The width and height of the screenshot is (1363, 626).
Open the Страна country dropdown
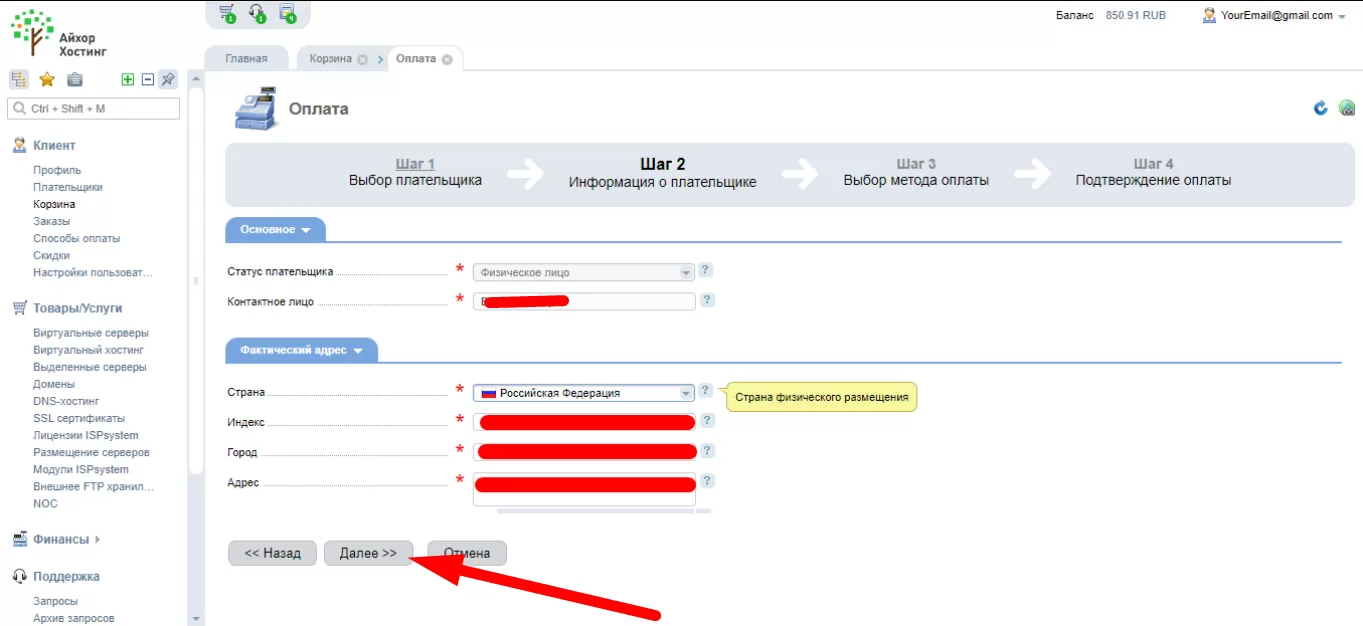[x=584, y=393]
